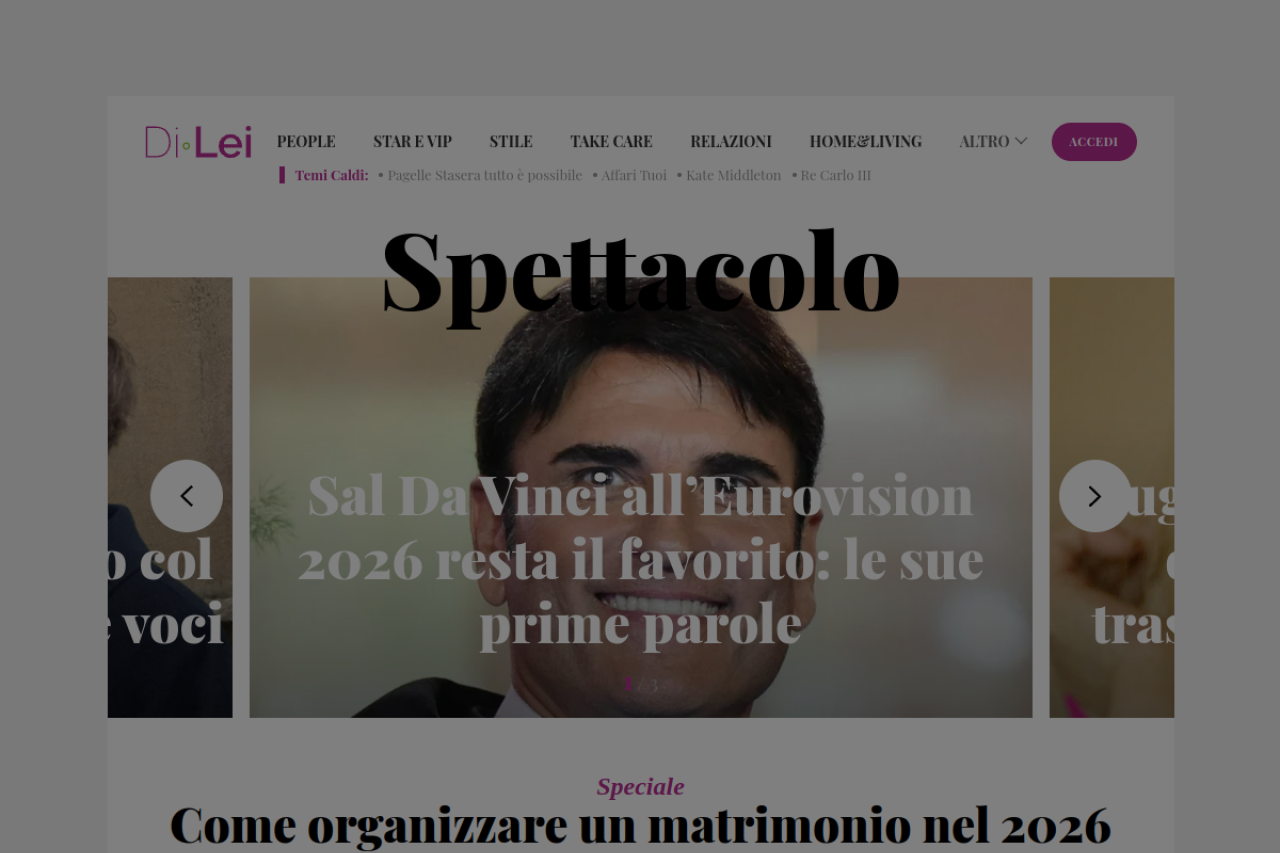Select the partially visible left slide
Viewport: 1280px width, 853px height.
point(170,497)
